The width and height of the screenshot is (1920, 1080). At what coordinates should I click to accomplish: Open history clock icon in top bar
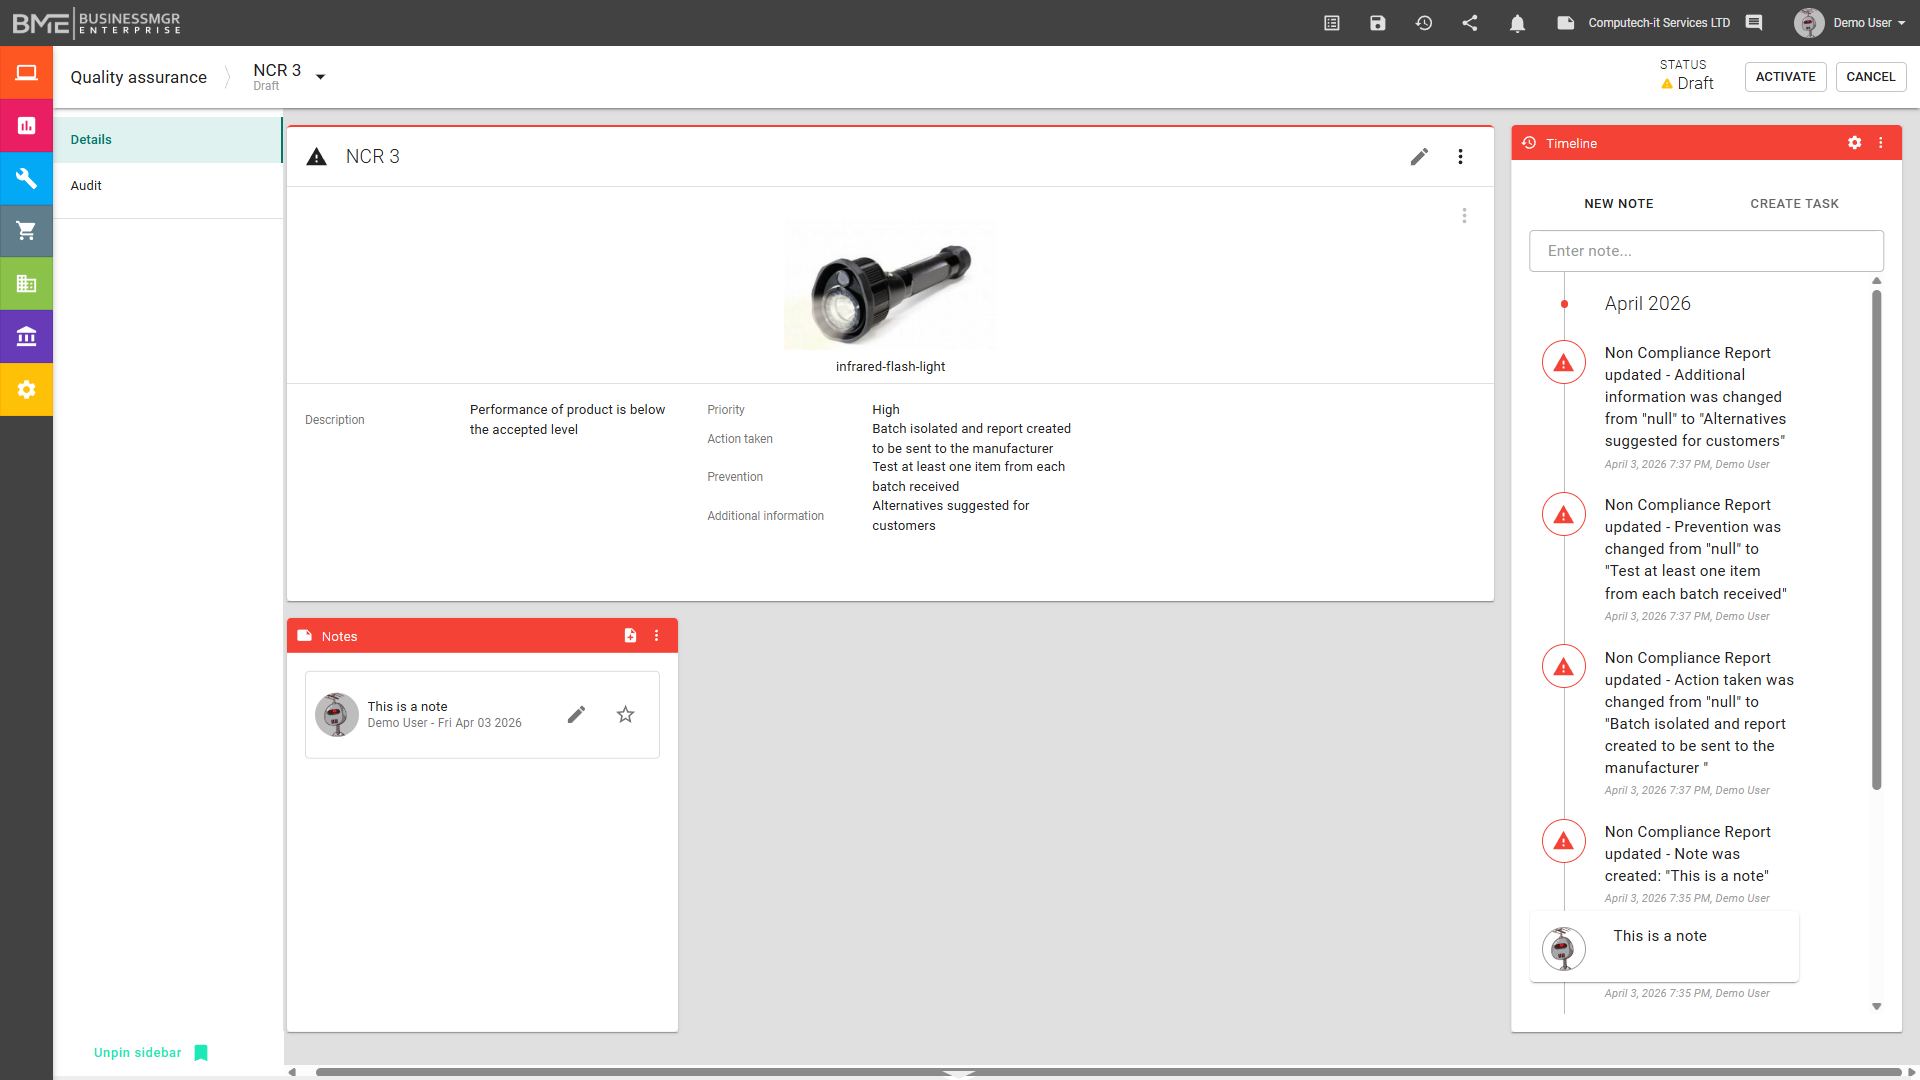click(x=1424, y=23)
